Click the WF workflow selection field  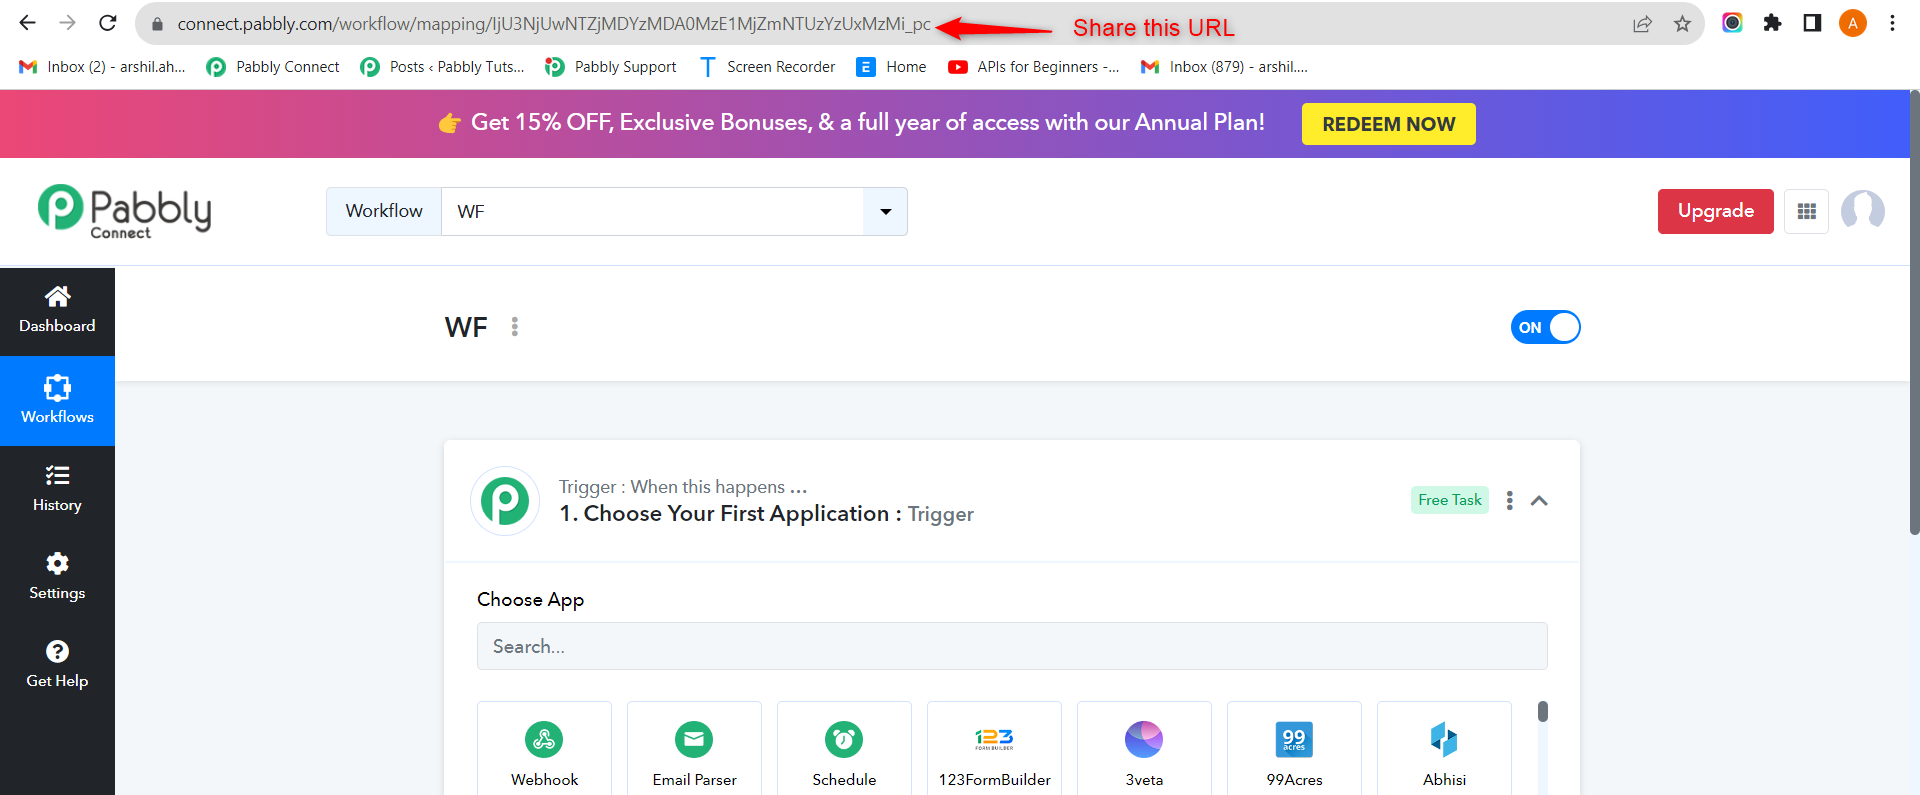click(653, 211)
